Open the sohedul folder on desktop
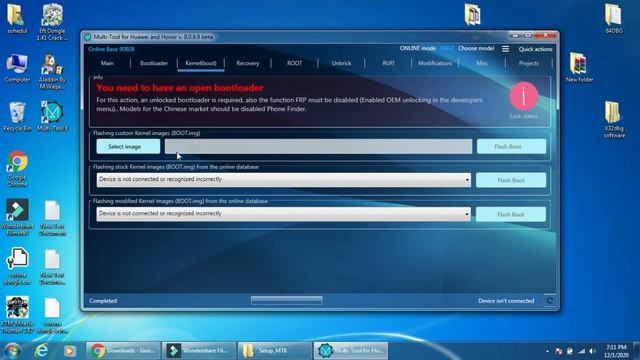Screen dimensions: 640x360 coord(17,19)
